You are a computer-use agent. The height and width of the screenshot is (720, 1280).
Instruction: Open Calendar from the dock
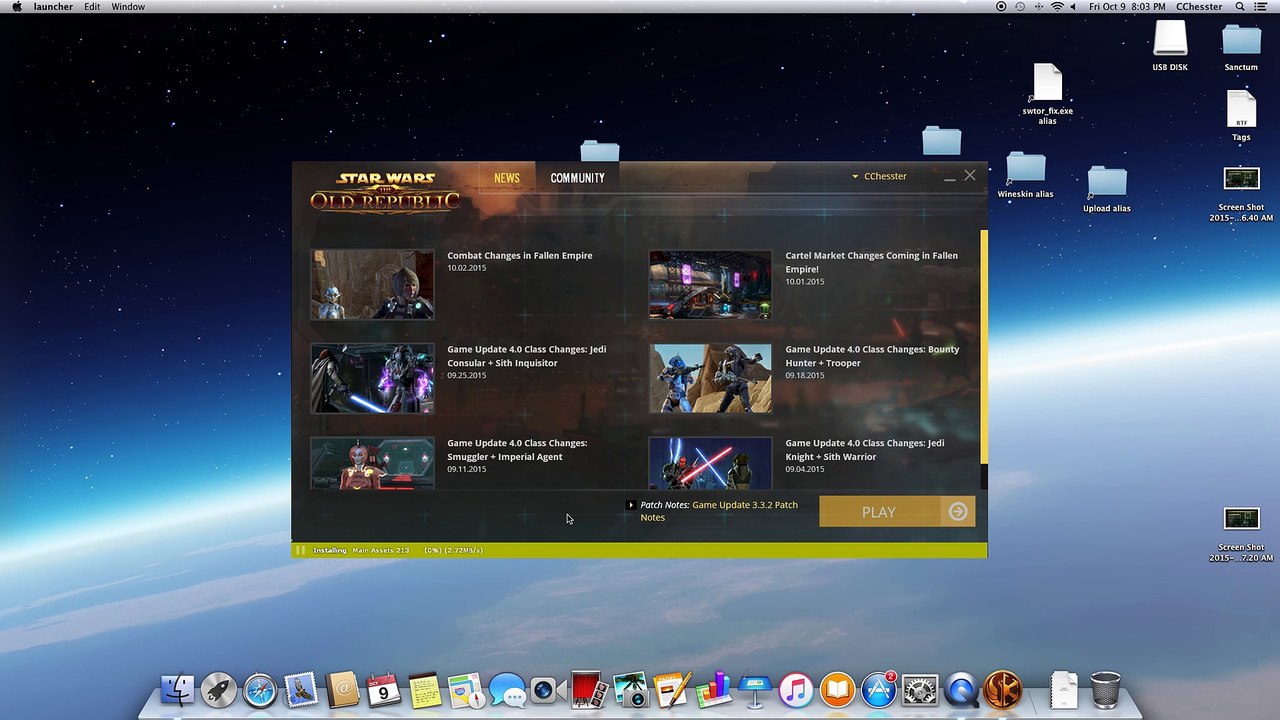coord(383,690)
